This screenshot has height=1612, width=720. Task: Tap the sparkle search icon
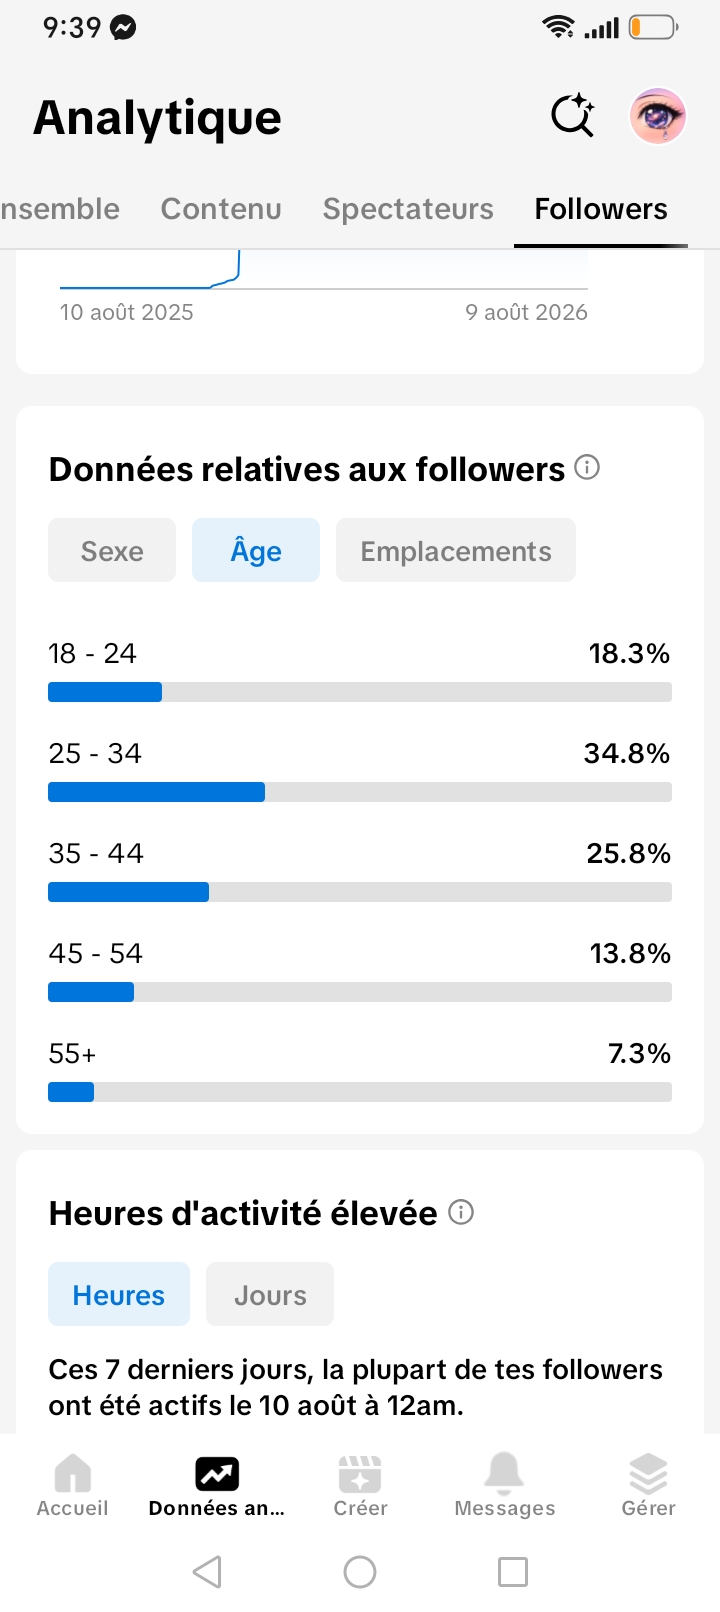coord(573,116)
